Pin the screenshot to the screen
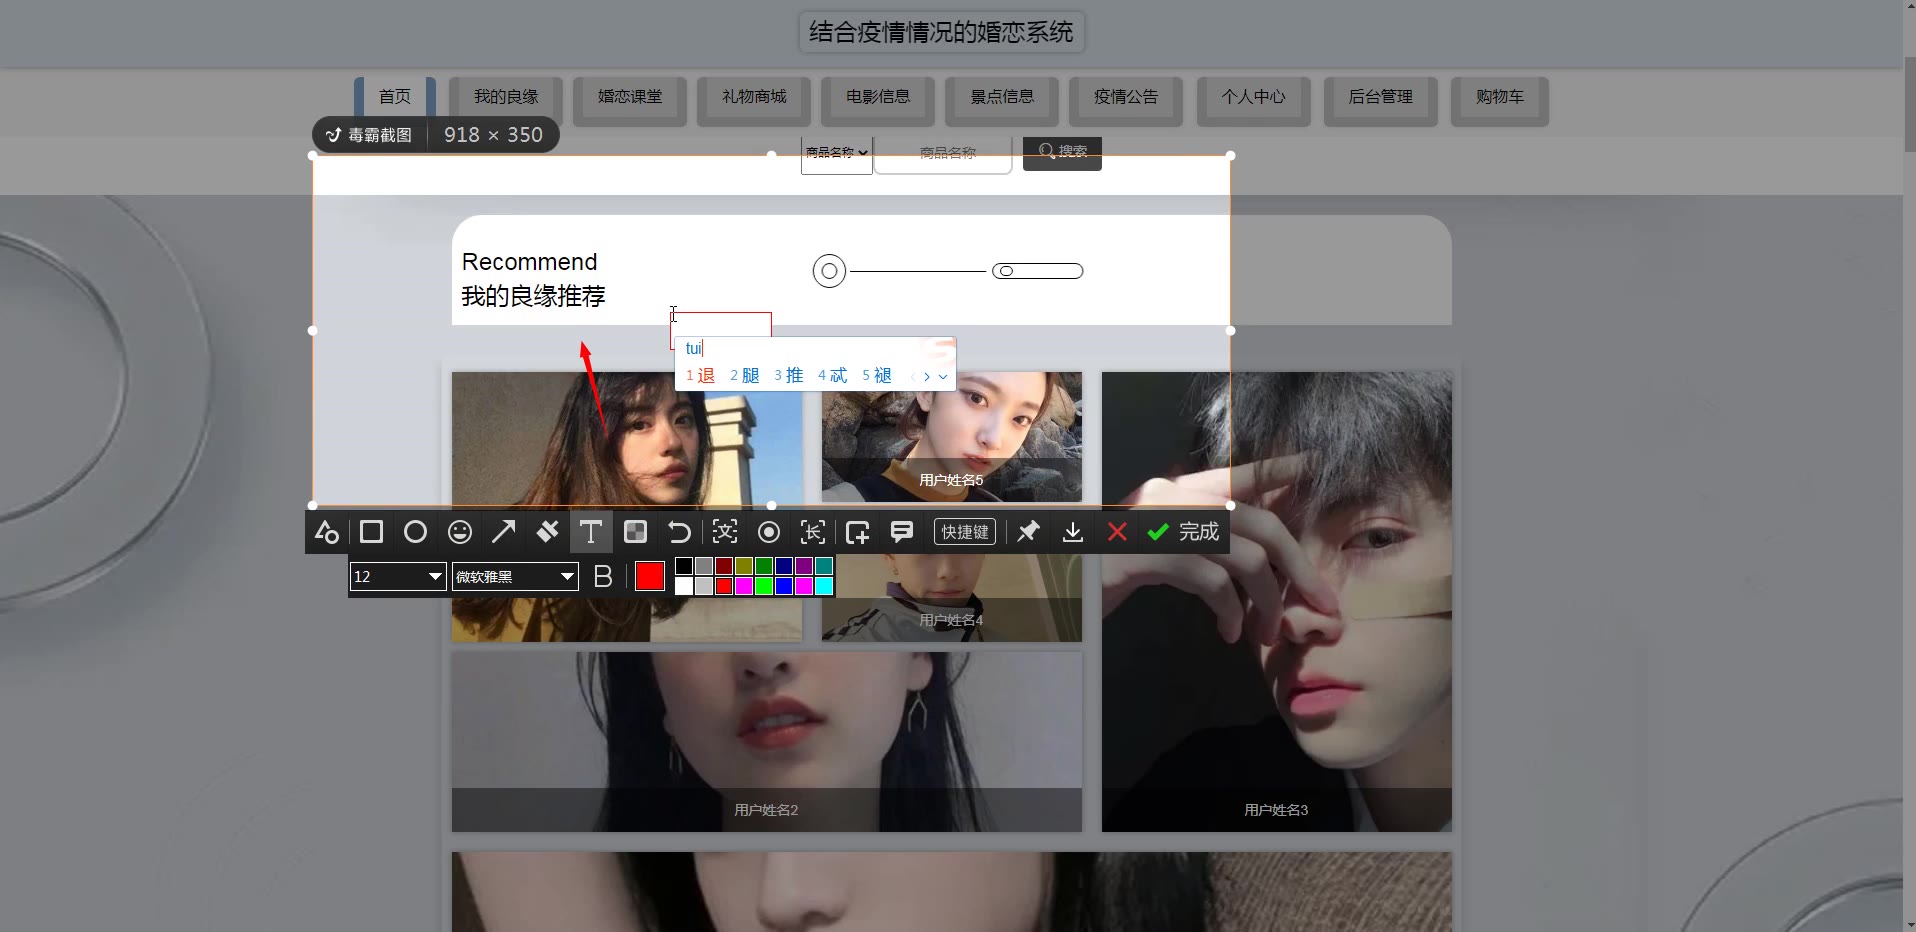Image resolution: width=1916 pixels, height=932 pixels. 1028,532
